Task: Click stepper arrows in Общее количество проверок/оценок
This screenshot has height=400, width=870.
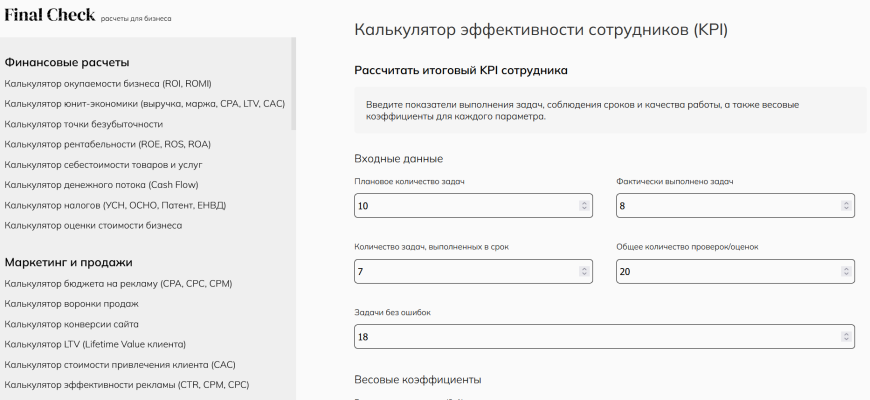Action: pyautogui.click(x=846, y=271)
